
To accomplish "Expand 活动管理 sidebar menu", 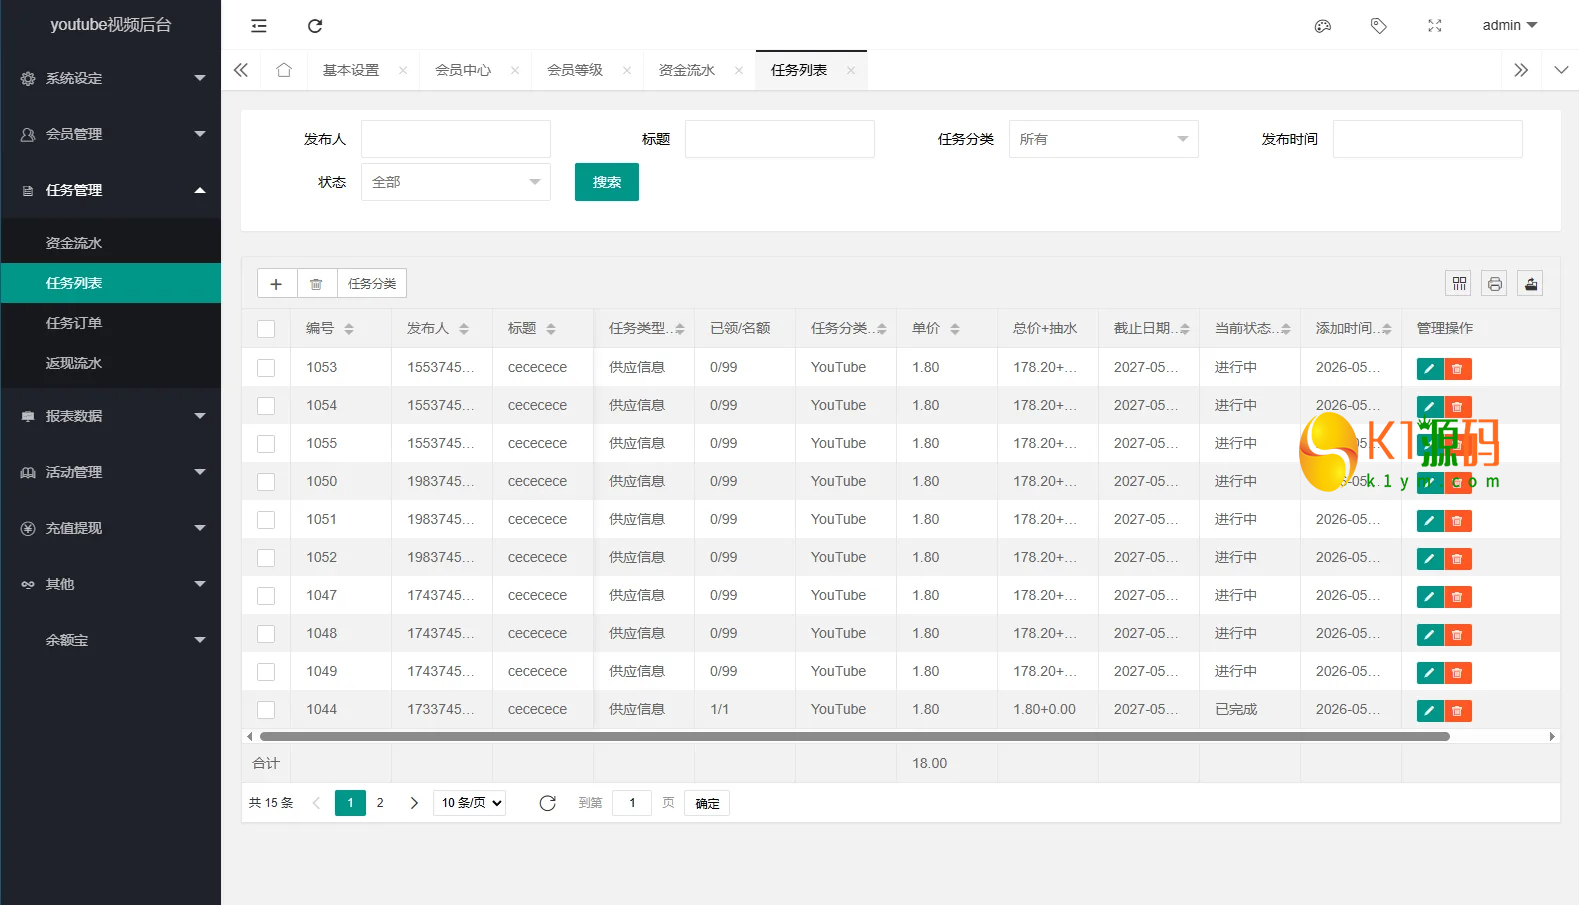I will click(111, 472).
